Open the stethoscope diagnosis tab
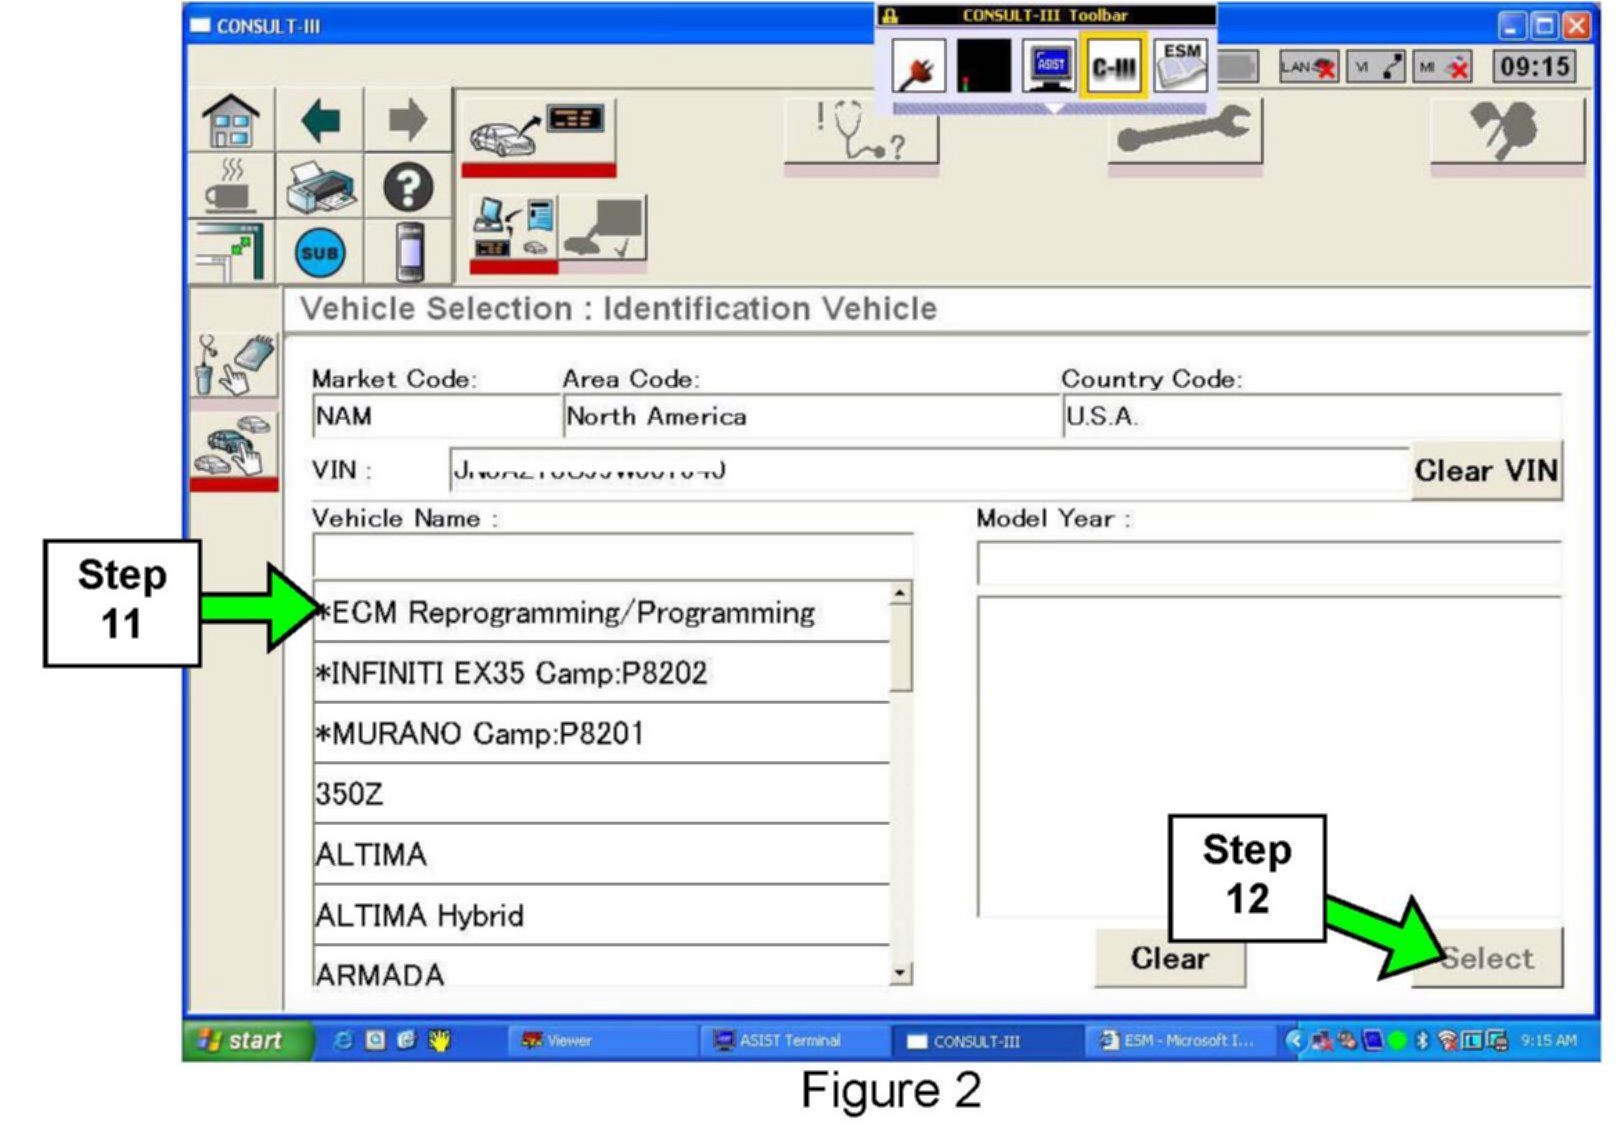The width and height of the screenshot is (1621, 1147). pos(861,131)
